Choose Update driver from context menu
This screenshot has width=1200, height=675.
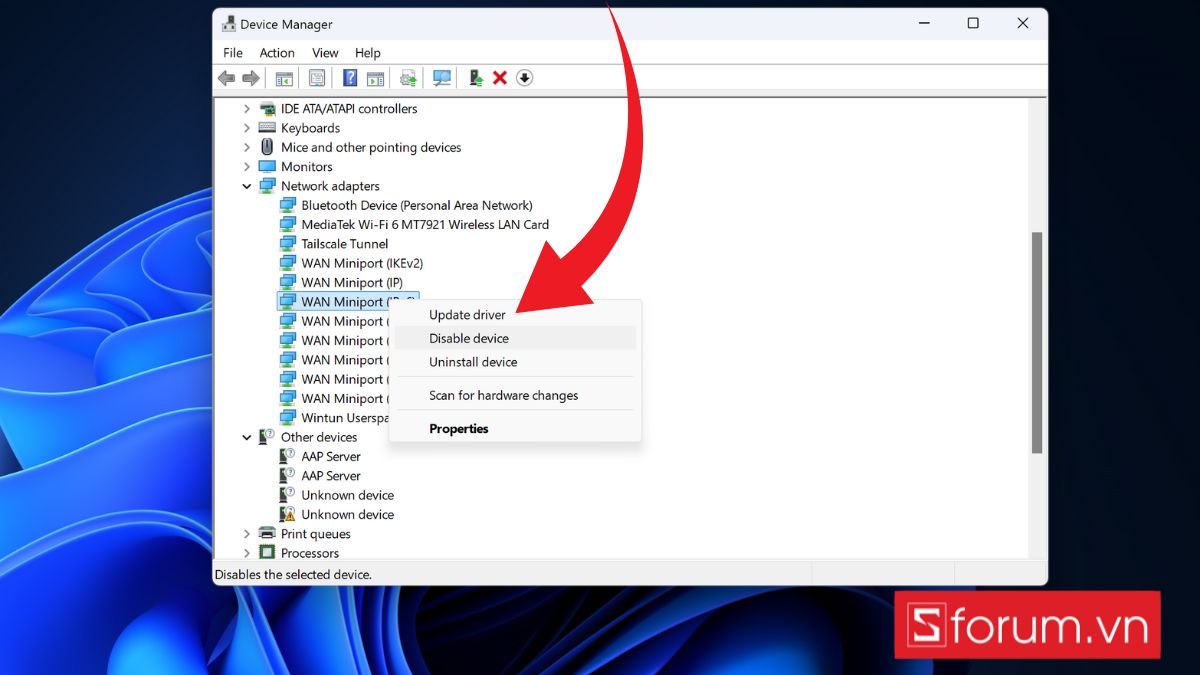pyautogui.click(x=515, y=314)
